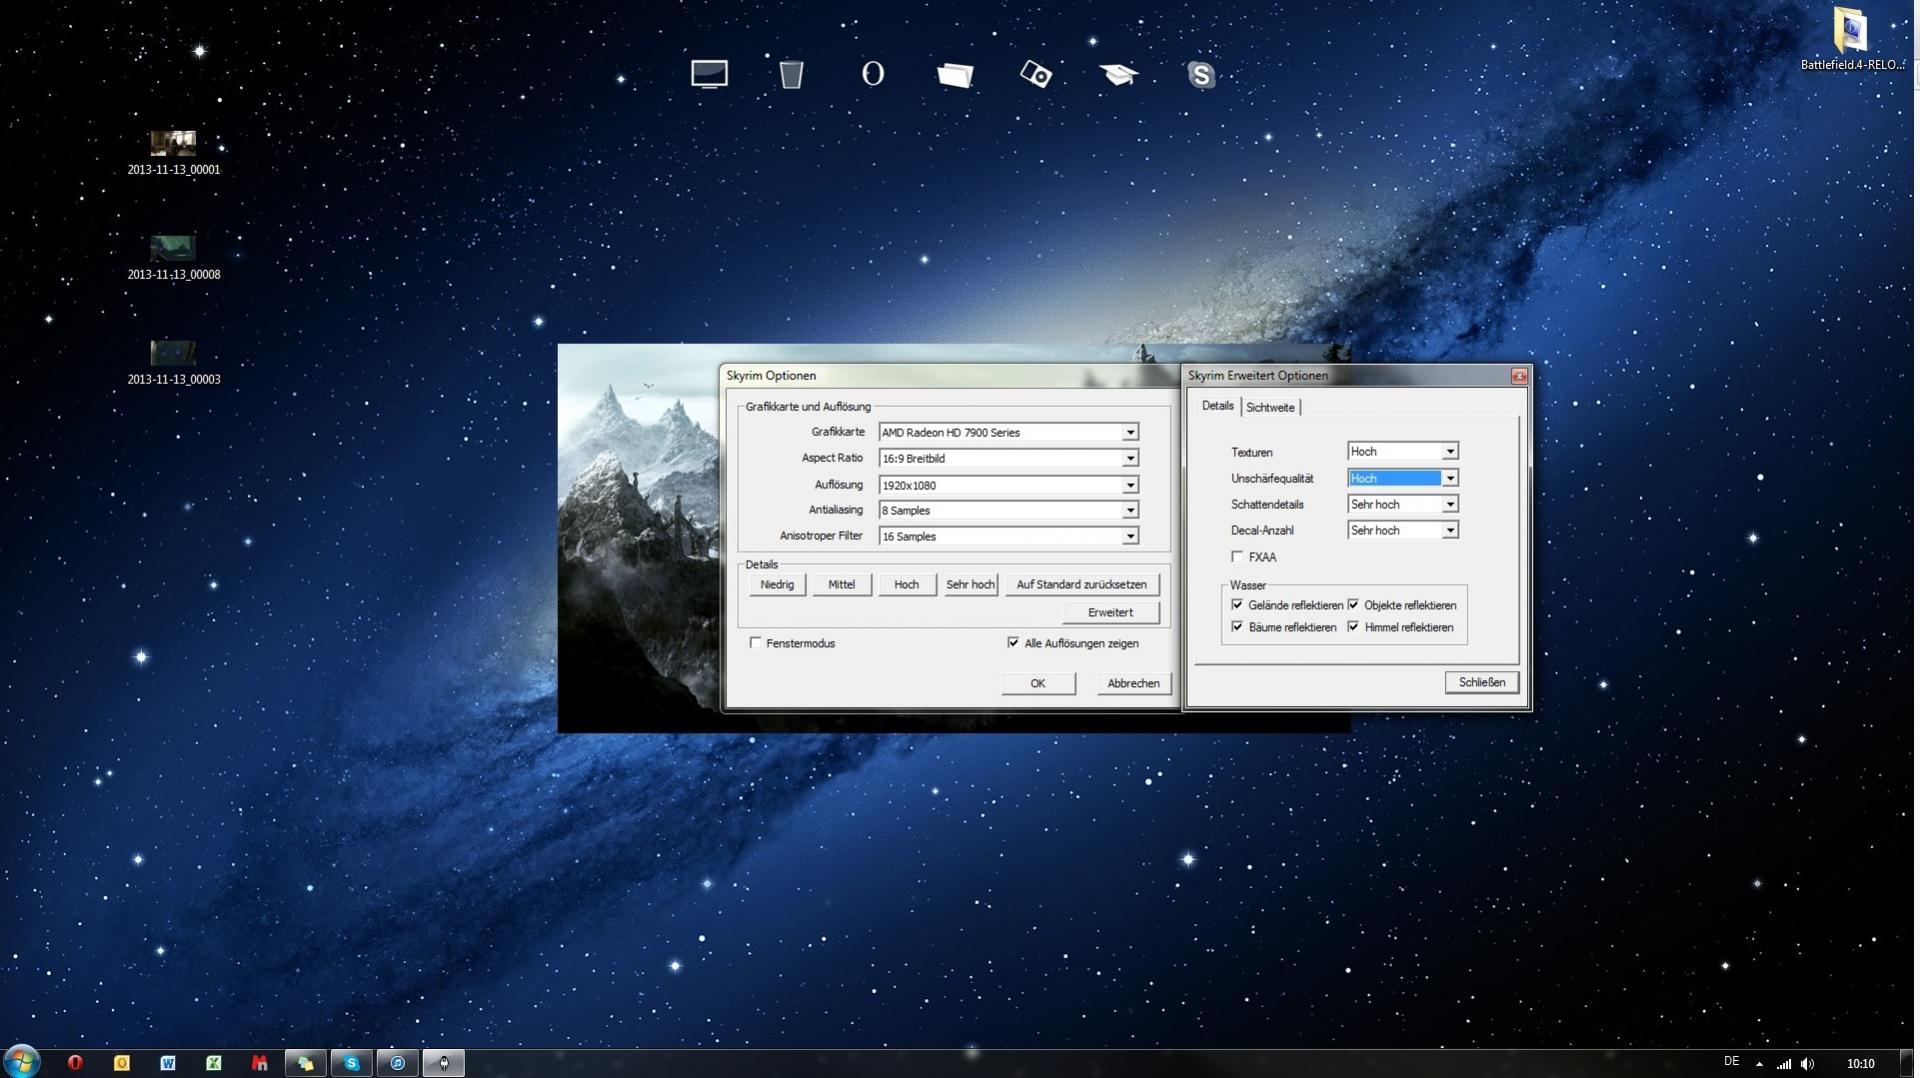The image size is (1920, 1078).
Task: Uncheck Gelände reflektieren
Action: [x=1237, y=605]
